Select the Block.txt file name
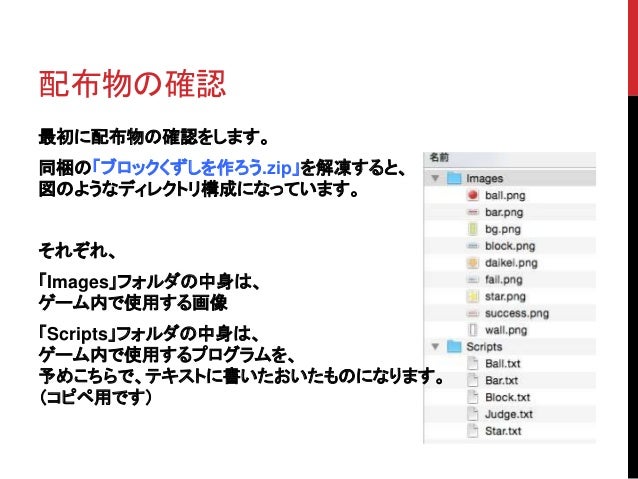Image resolution: width=638 pixels, height=479 pixels. point(508,398)
